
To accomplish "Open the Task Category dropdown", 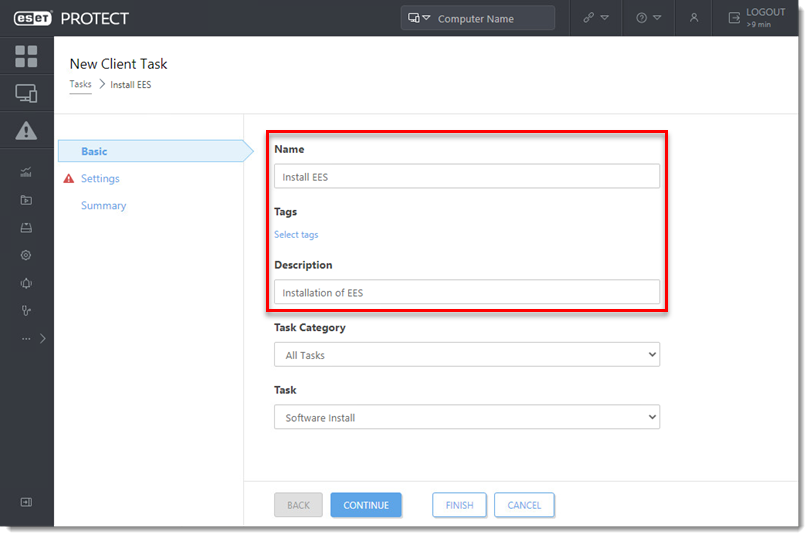I will click(467, 355).
